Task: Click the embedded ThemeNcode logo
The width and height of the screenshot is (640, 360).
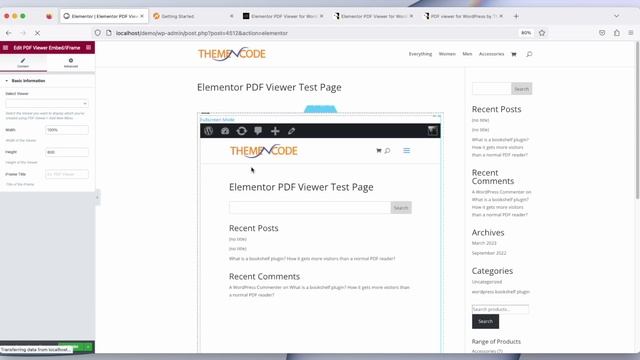Action: coord(264,151)
